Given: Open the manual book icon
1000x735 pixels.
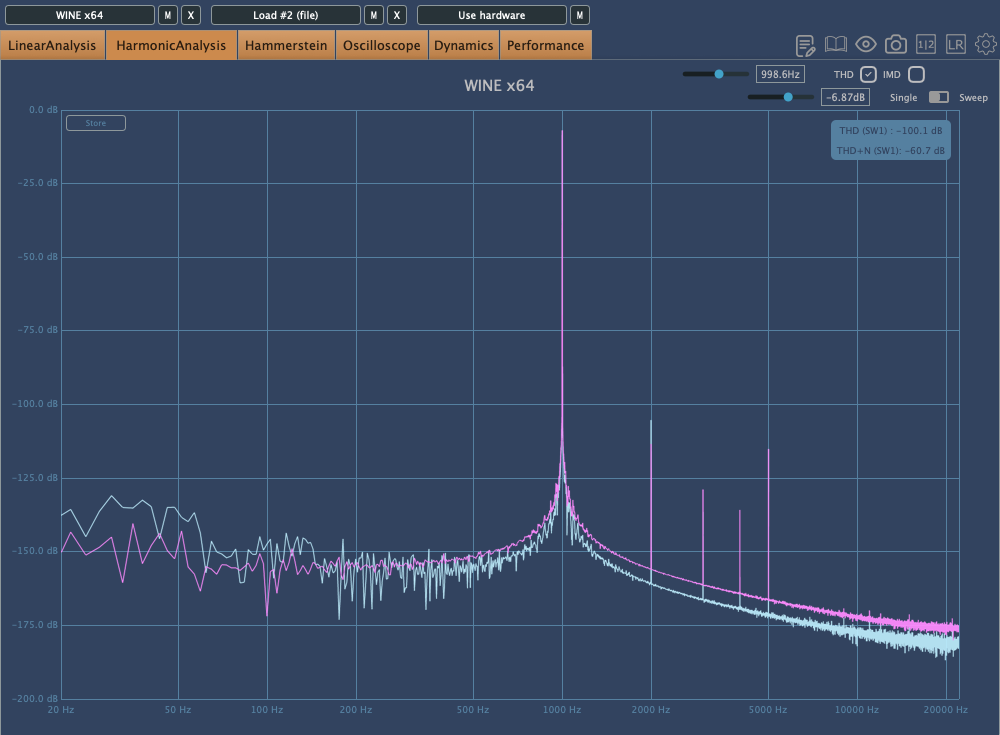Looking at the screenshot, I should (836, 45).
